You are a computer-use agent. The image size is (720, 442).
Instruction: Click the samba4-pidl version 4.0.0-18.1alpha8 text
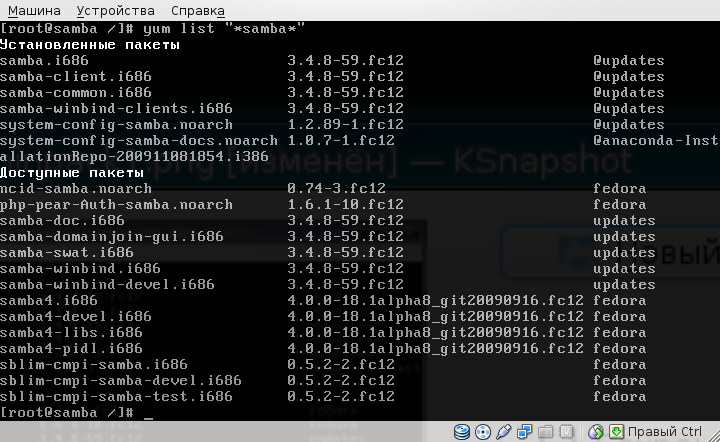click(436, 349)
